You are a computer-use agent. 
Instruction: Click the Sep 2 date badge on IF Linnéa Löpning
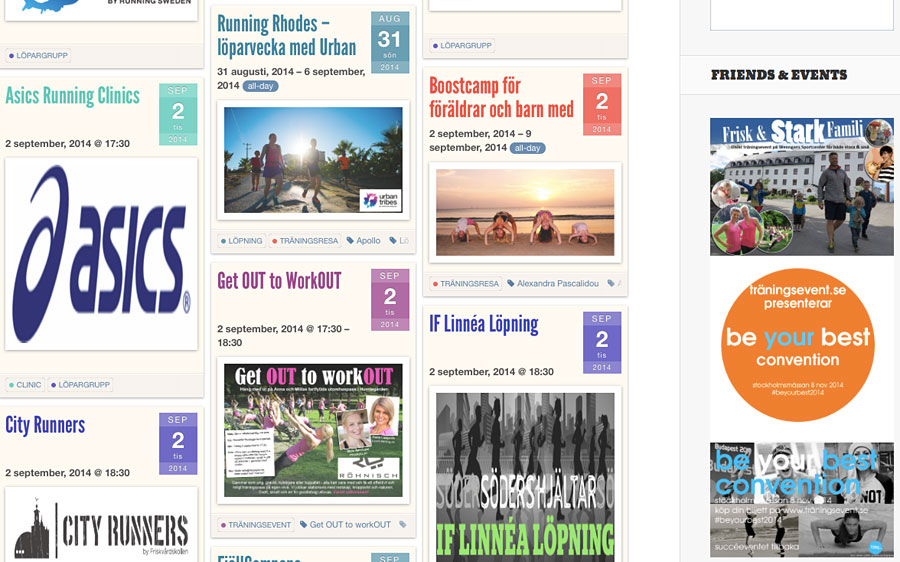[x=601, y=342]
